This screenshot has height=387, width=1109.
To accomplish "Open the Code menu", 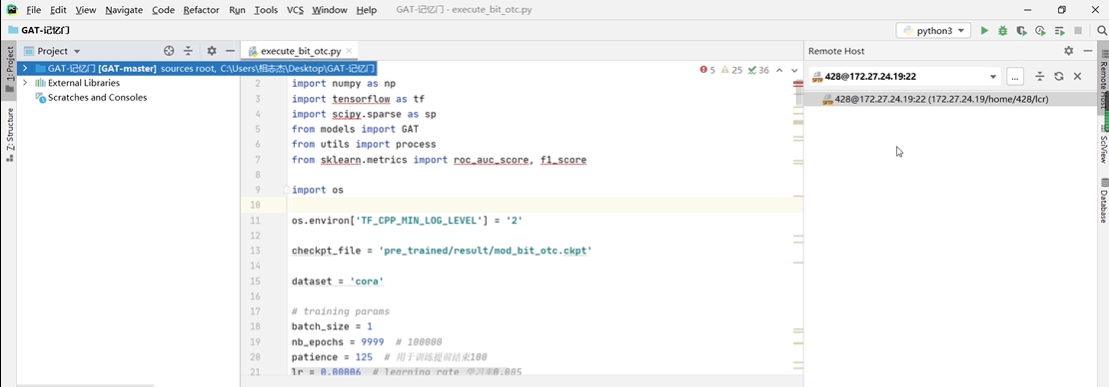I will 163,10.
